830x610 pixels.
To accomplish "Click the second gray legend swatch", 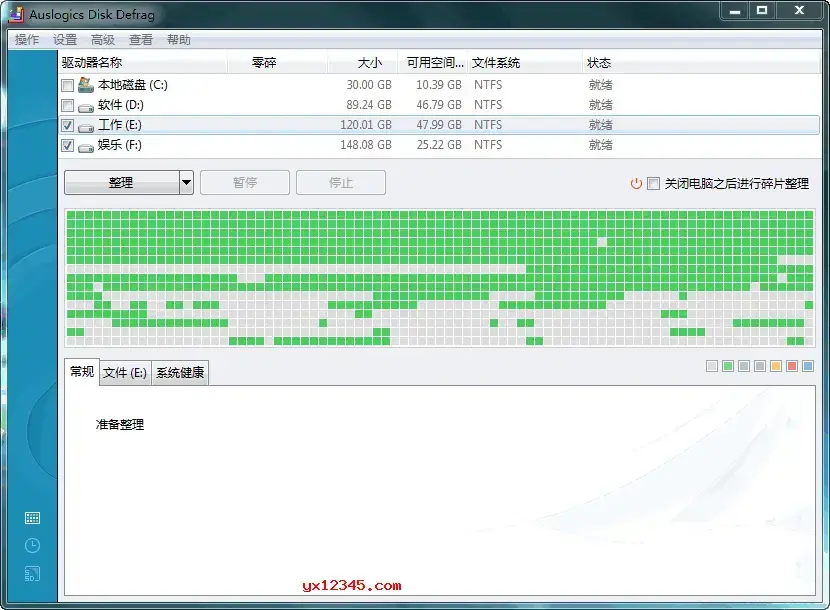I will coord(760,366).
